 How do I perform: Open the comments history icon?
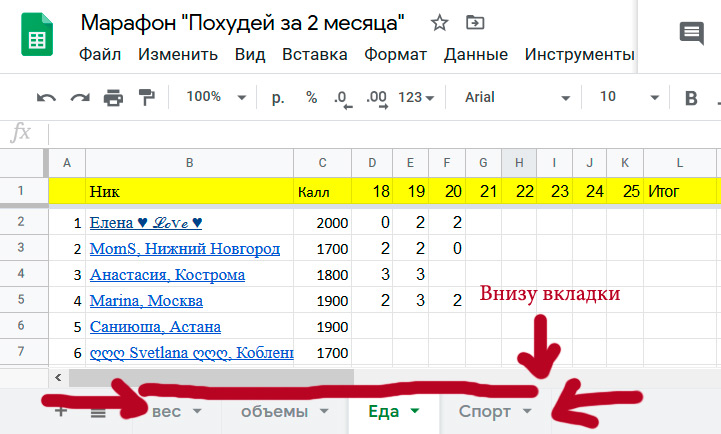(691, 34)
